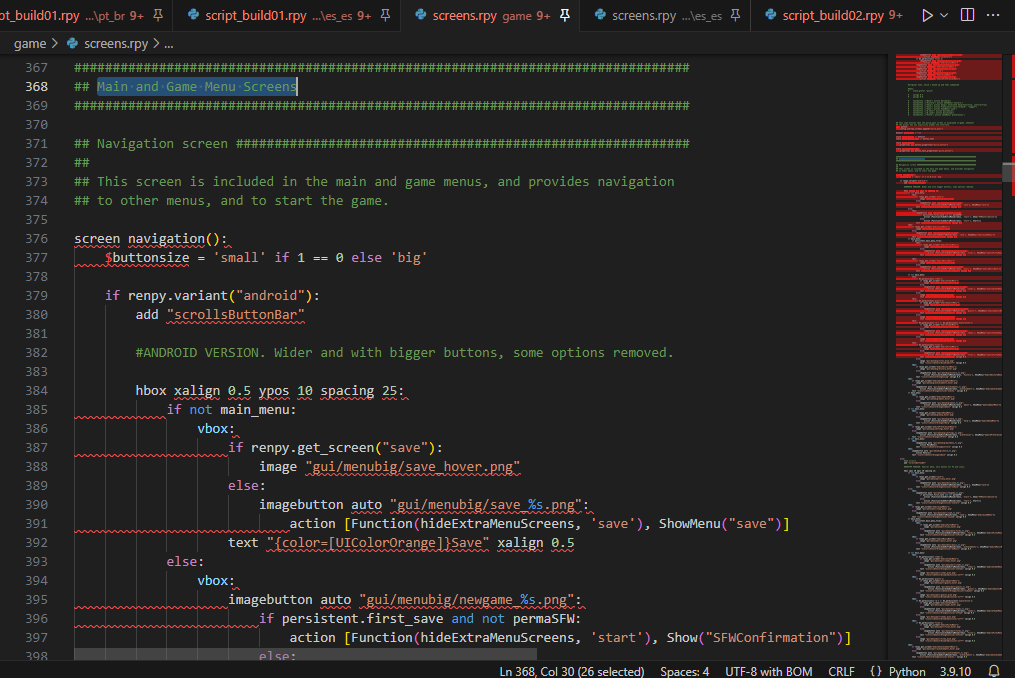Click the ShowMenu("save") call

tap(720, 523)
